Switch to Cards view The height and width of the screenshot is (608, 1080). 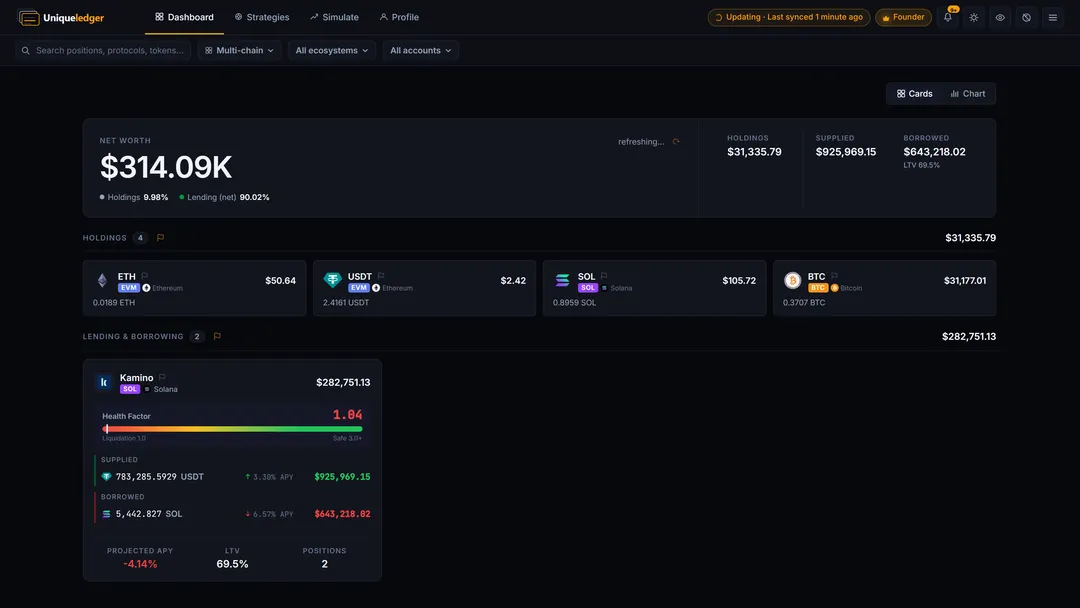pyautogui.click(x=914, y=94)
